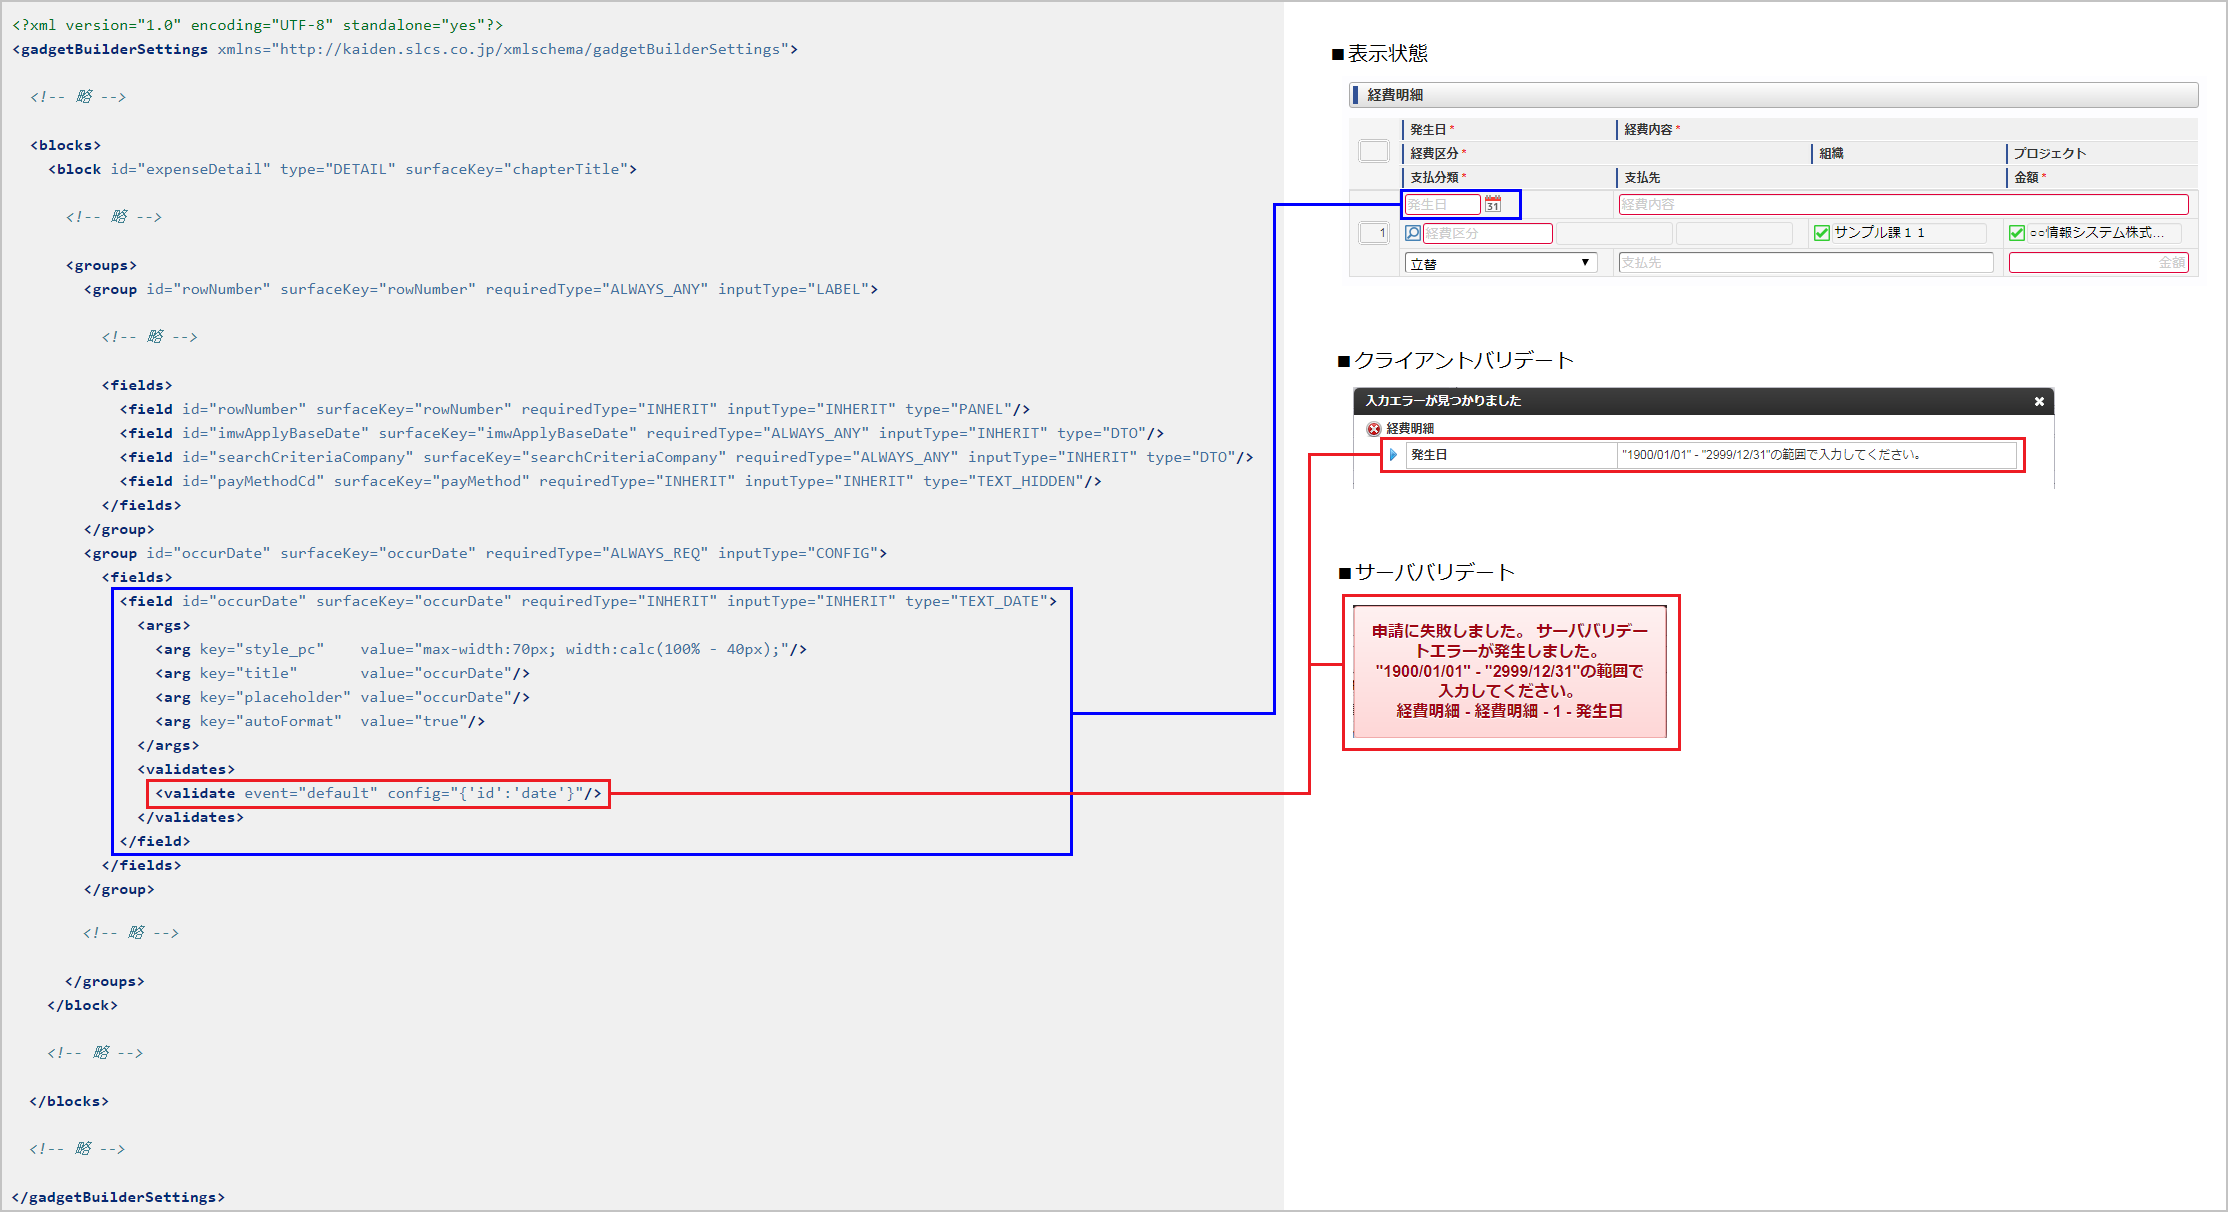The image size is (2228, 1212).
Task: Click the magnifier search icon for 経費区分
Action: [1413, 233]
